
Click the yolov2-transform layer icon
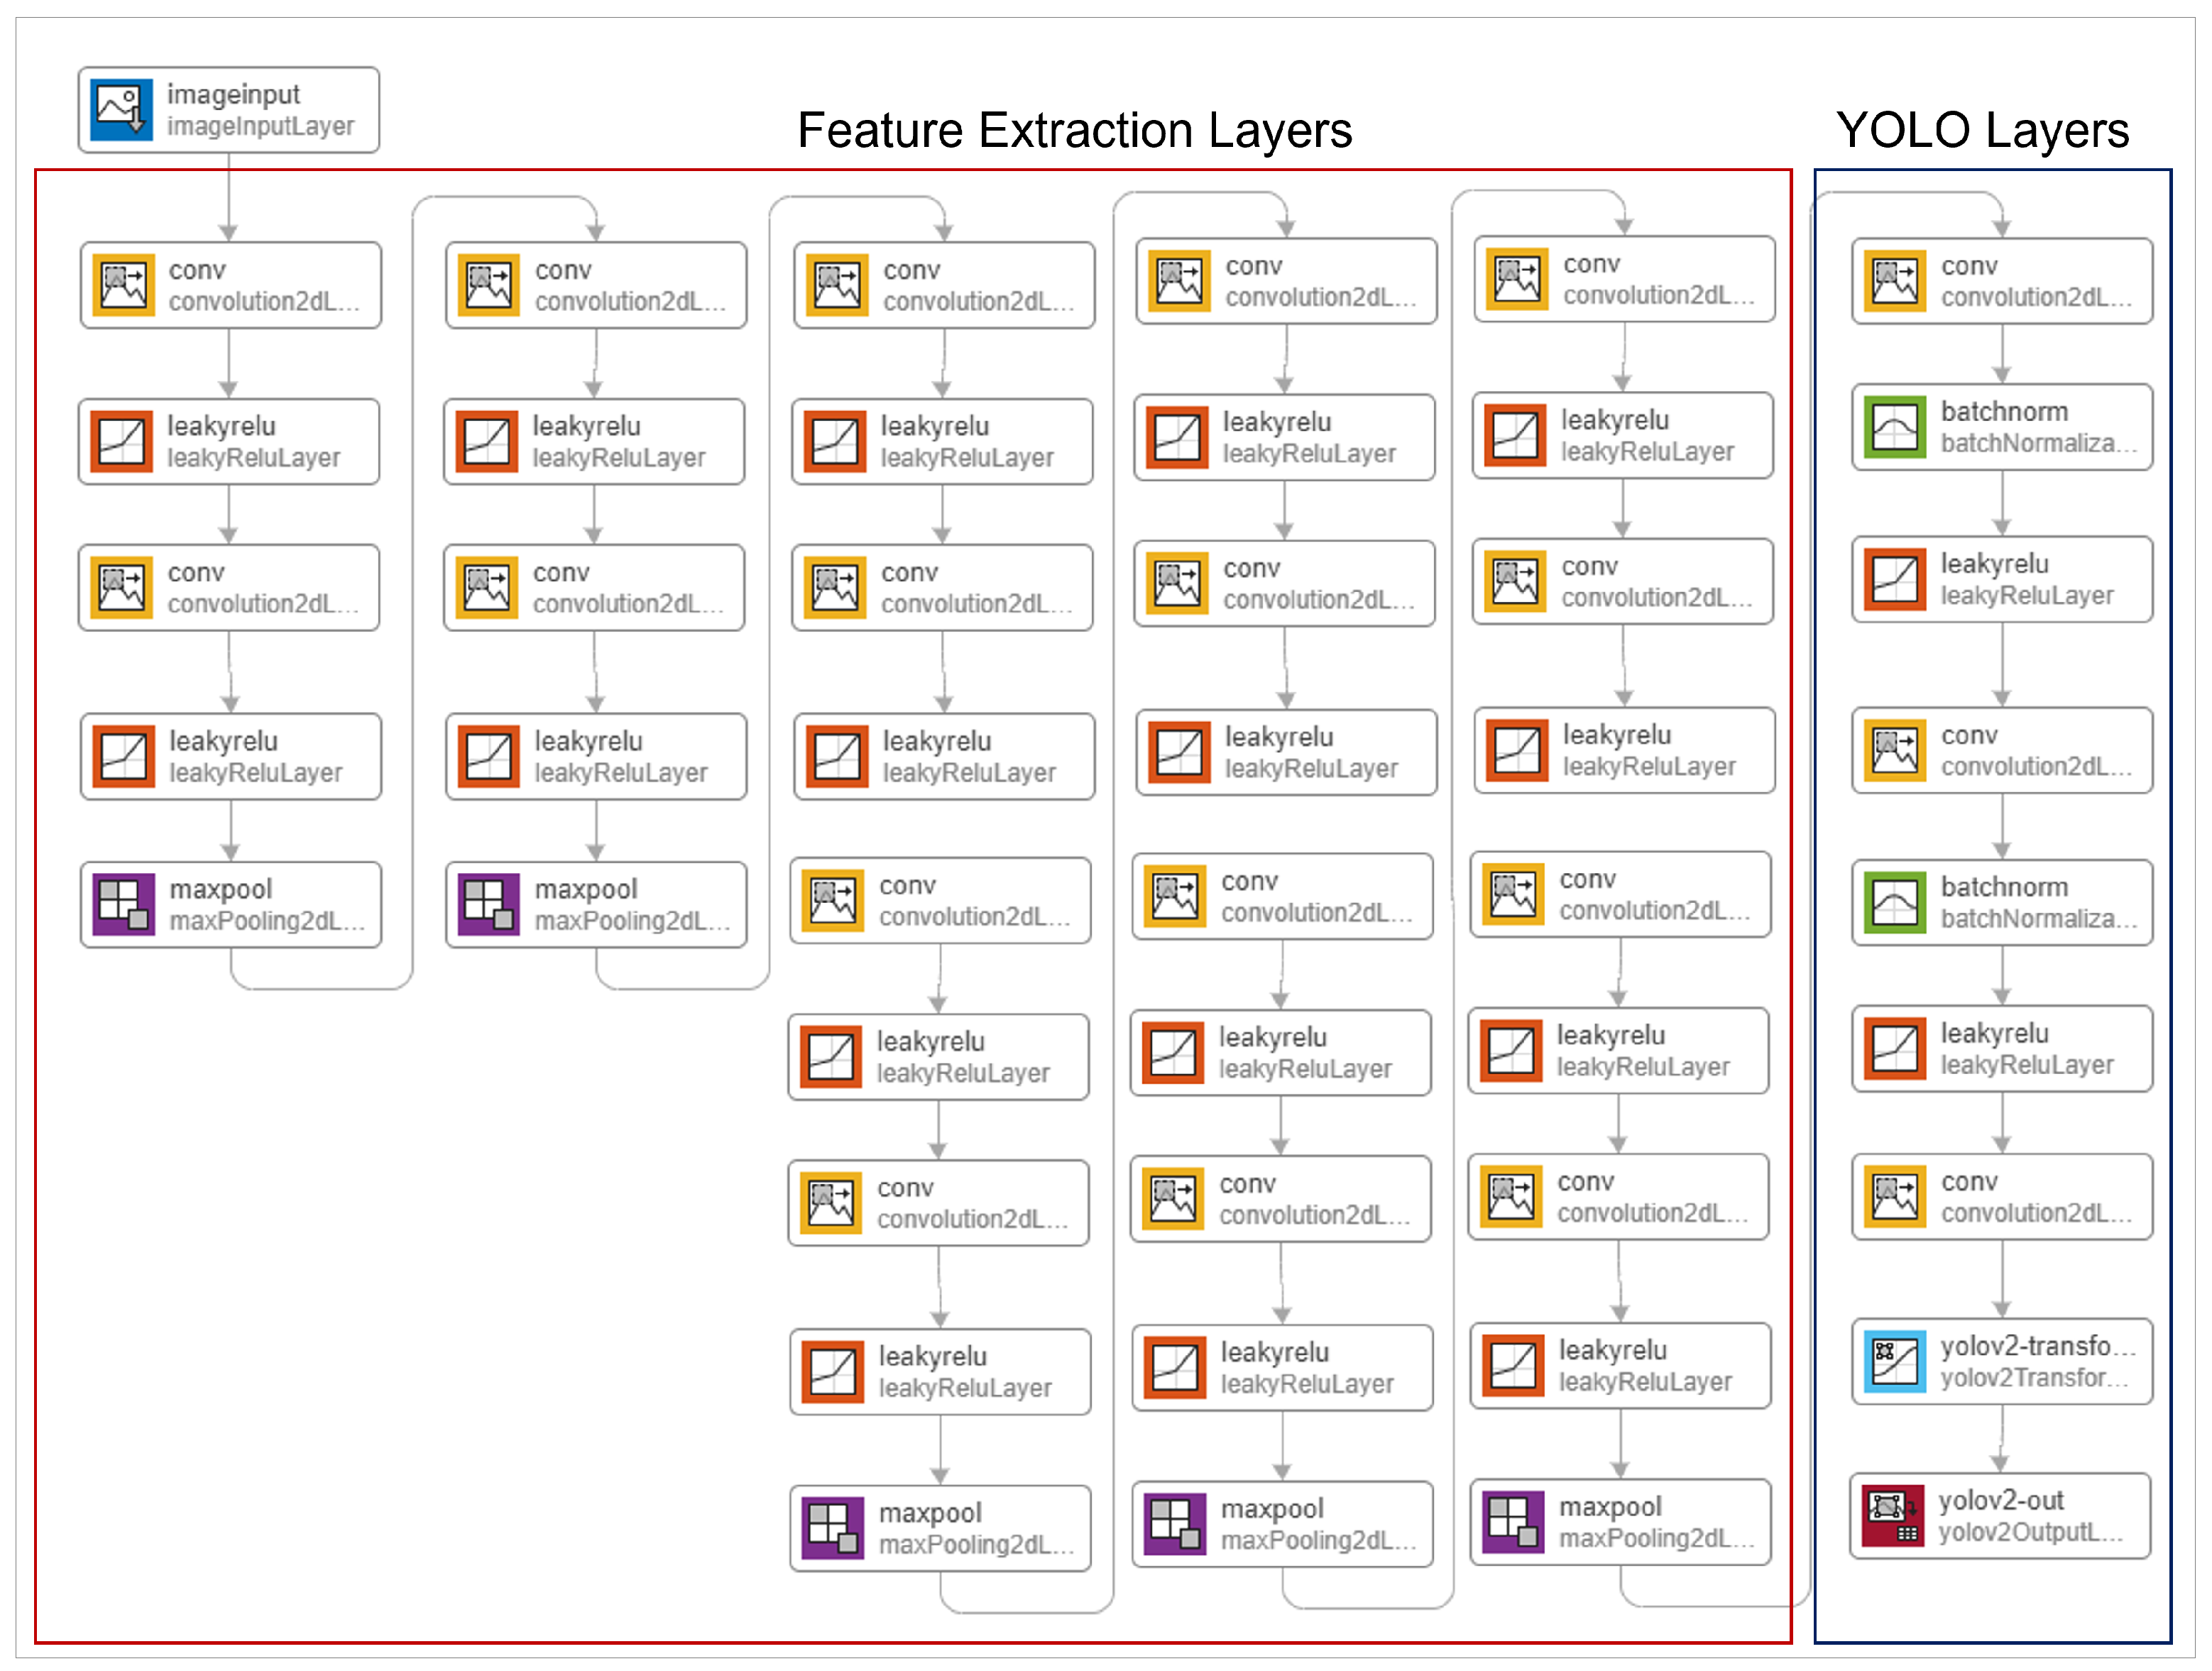point(1894,1362)
